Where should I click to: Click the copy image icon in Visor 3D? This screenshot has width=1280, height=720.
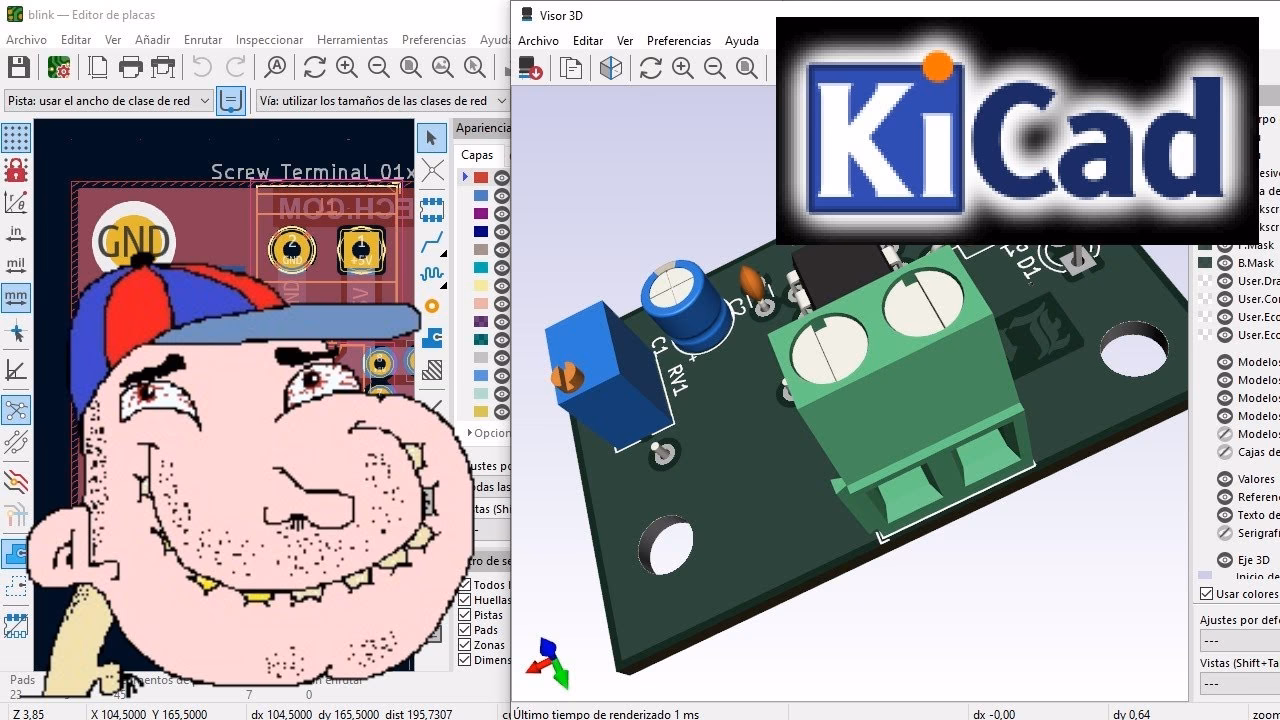(x=571, y=68)
